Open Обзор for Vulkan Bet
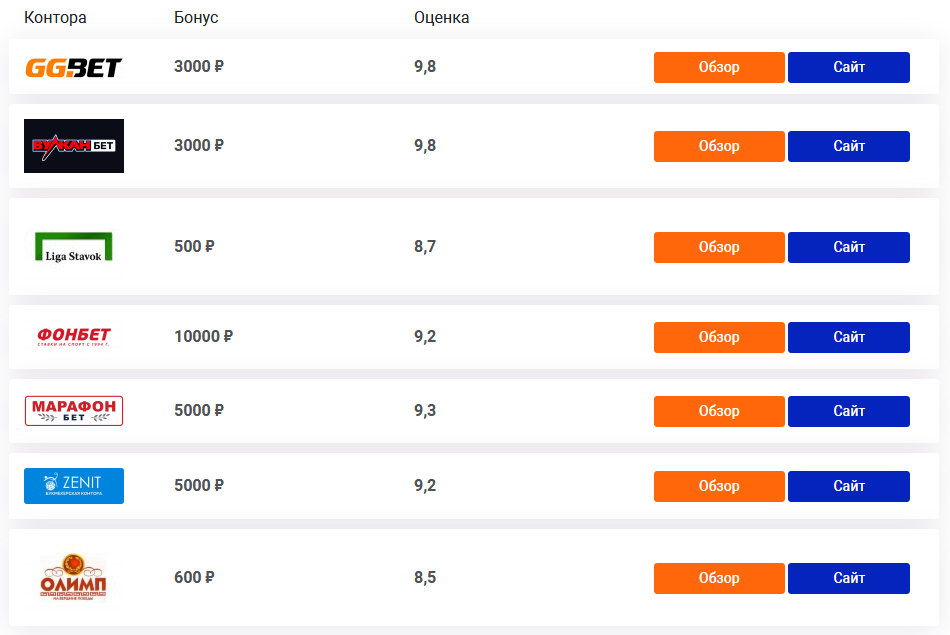 point(719,147)
